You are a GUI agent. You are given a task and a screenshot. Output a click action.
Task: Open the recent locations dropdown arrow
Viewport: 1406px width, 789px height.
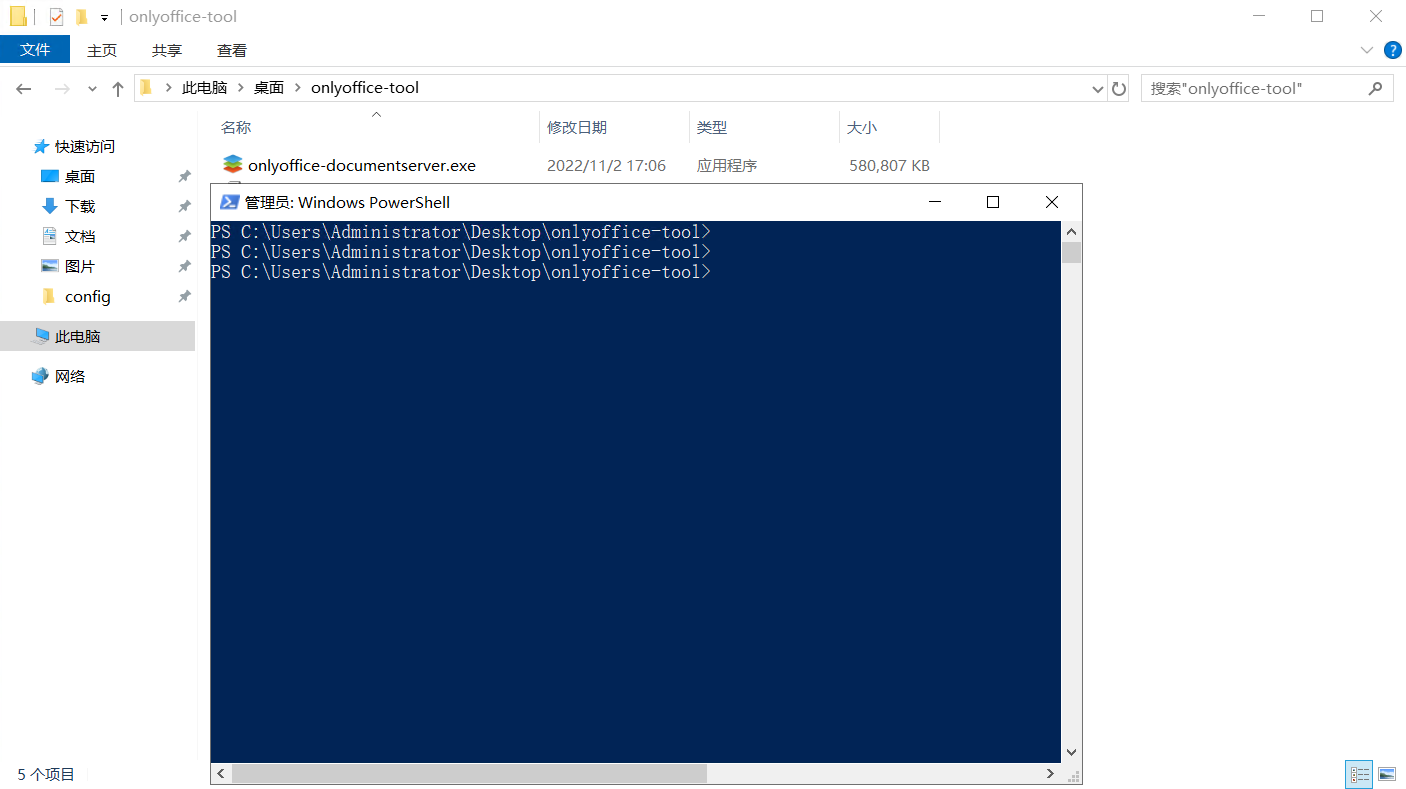(x=92, y=89)
